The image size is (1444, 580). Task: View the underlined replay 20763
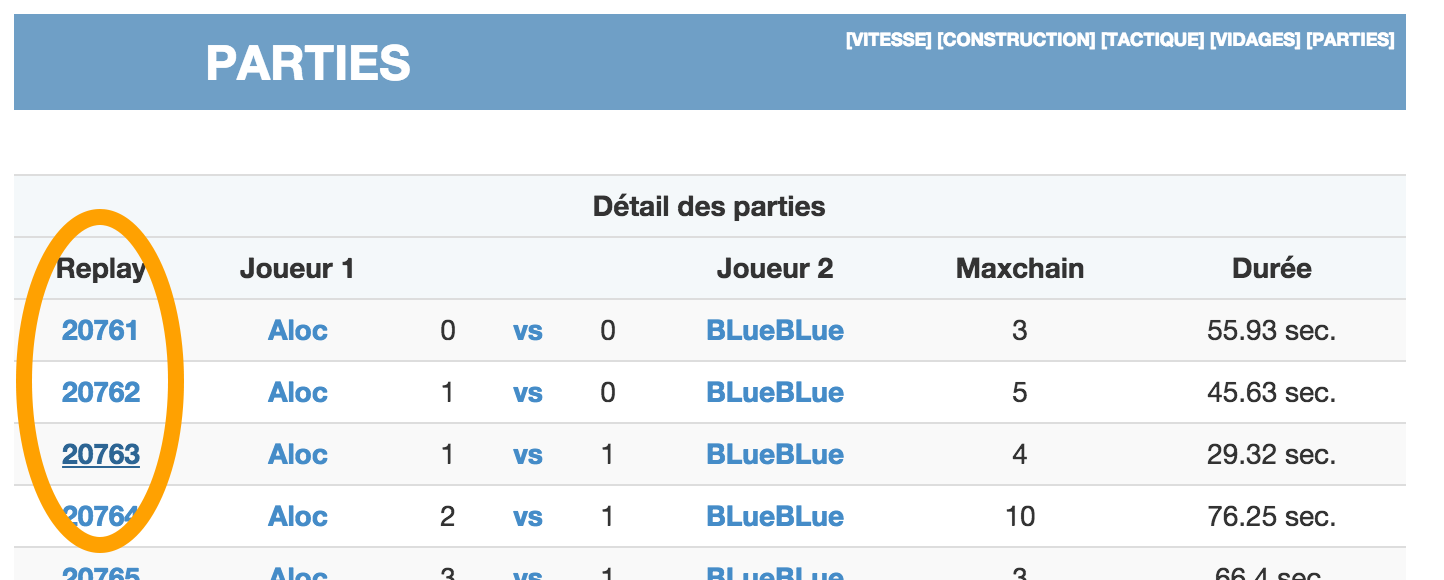click(x=101, y=454)
